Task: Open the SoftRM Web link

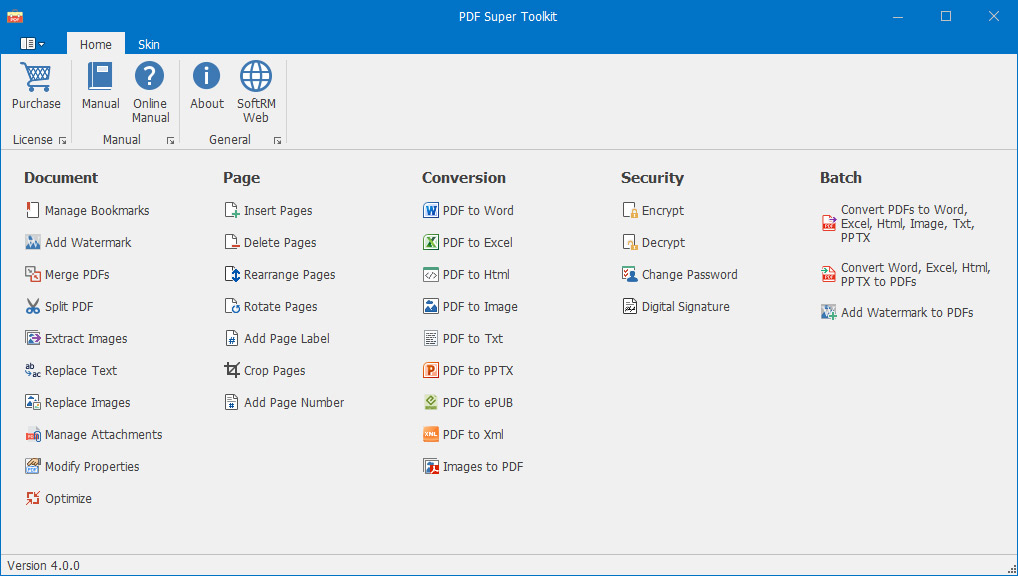Action: tap(255, 87)
